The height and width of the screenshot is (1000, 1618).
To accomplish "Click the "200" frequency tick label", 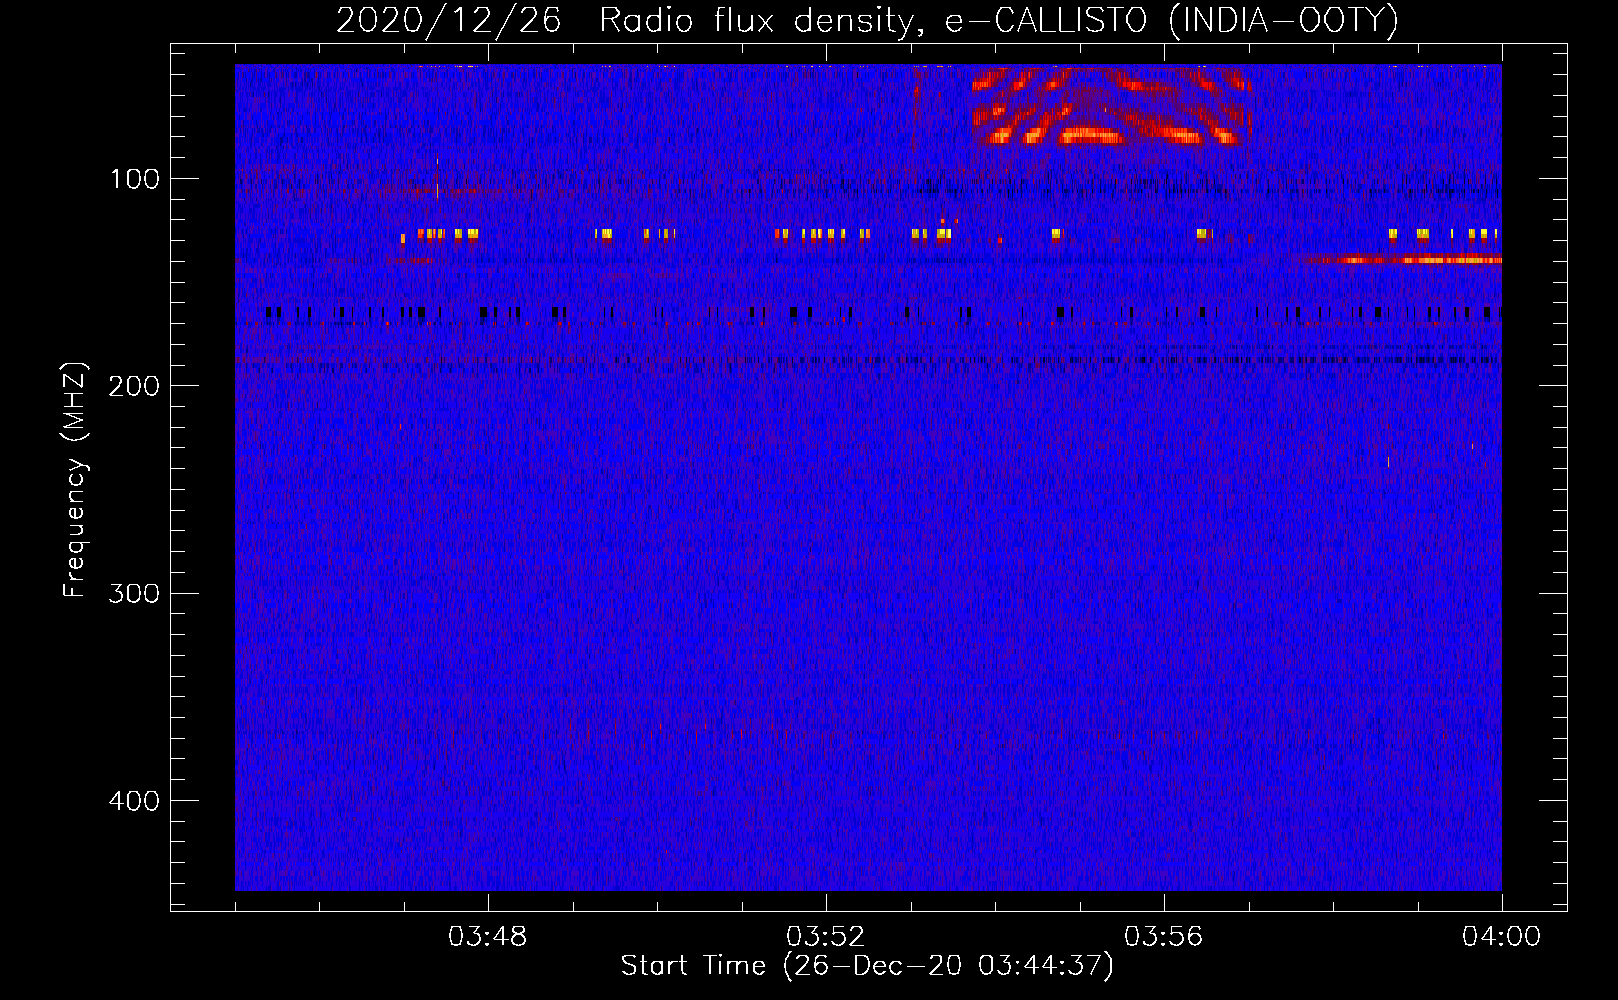I will [135, 386].
